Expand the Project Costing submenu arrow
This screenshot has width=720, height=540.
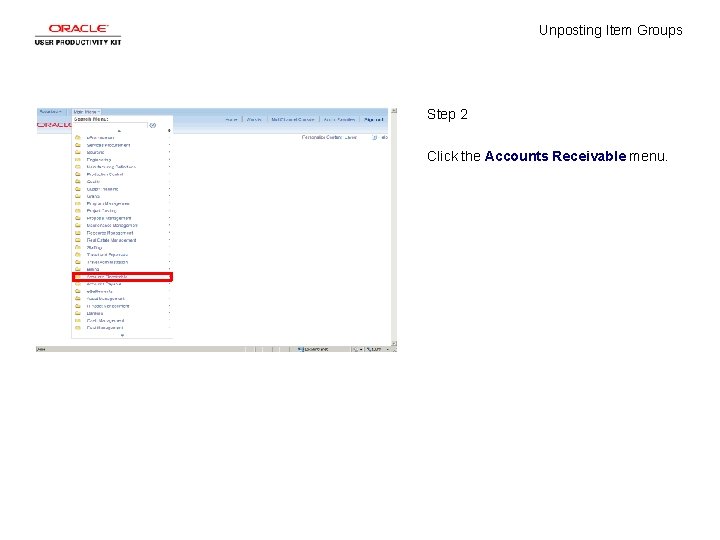pos(169,211)
